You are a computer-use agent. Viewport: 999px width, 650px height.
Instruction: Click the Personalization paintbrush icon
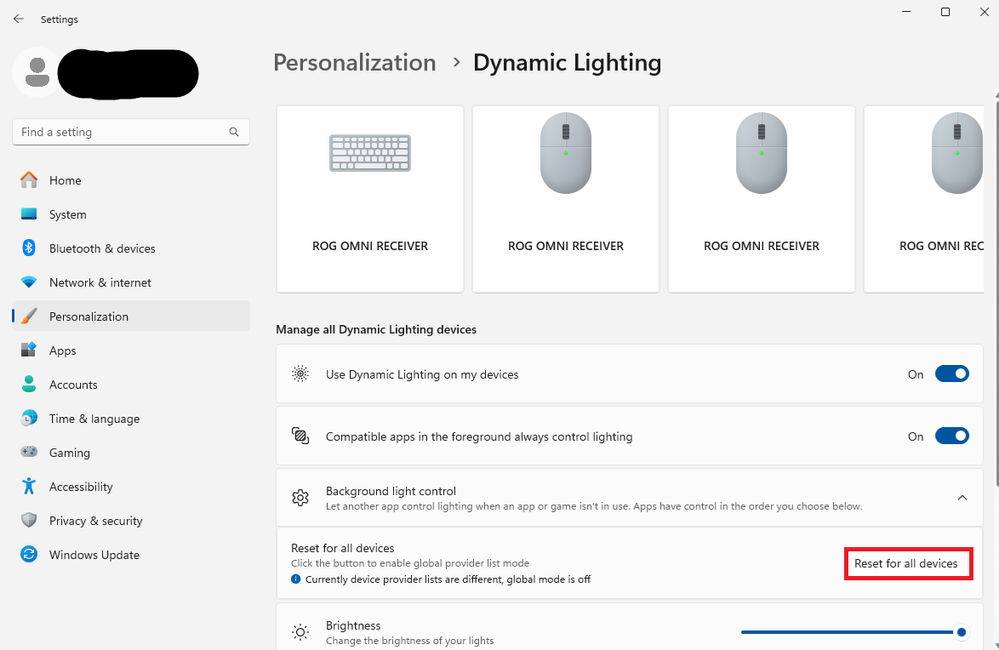click(x=29, y=316)
